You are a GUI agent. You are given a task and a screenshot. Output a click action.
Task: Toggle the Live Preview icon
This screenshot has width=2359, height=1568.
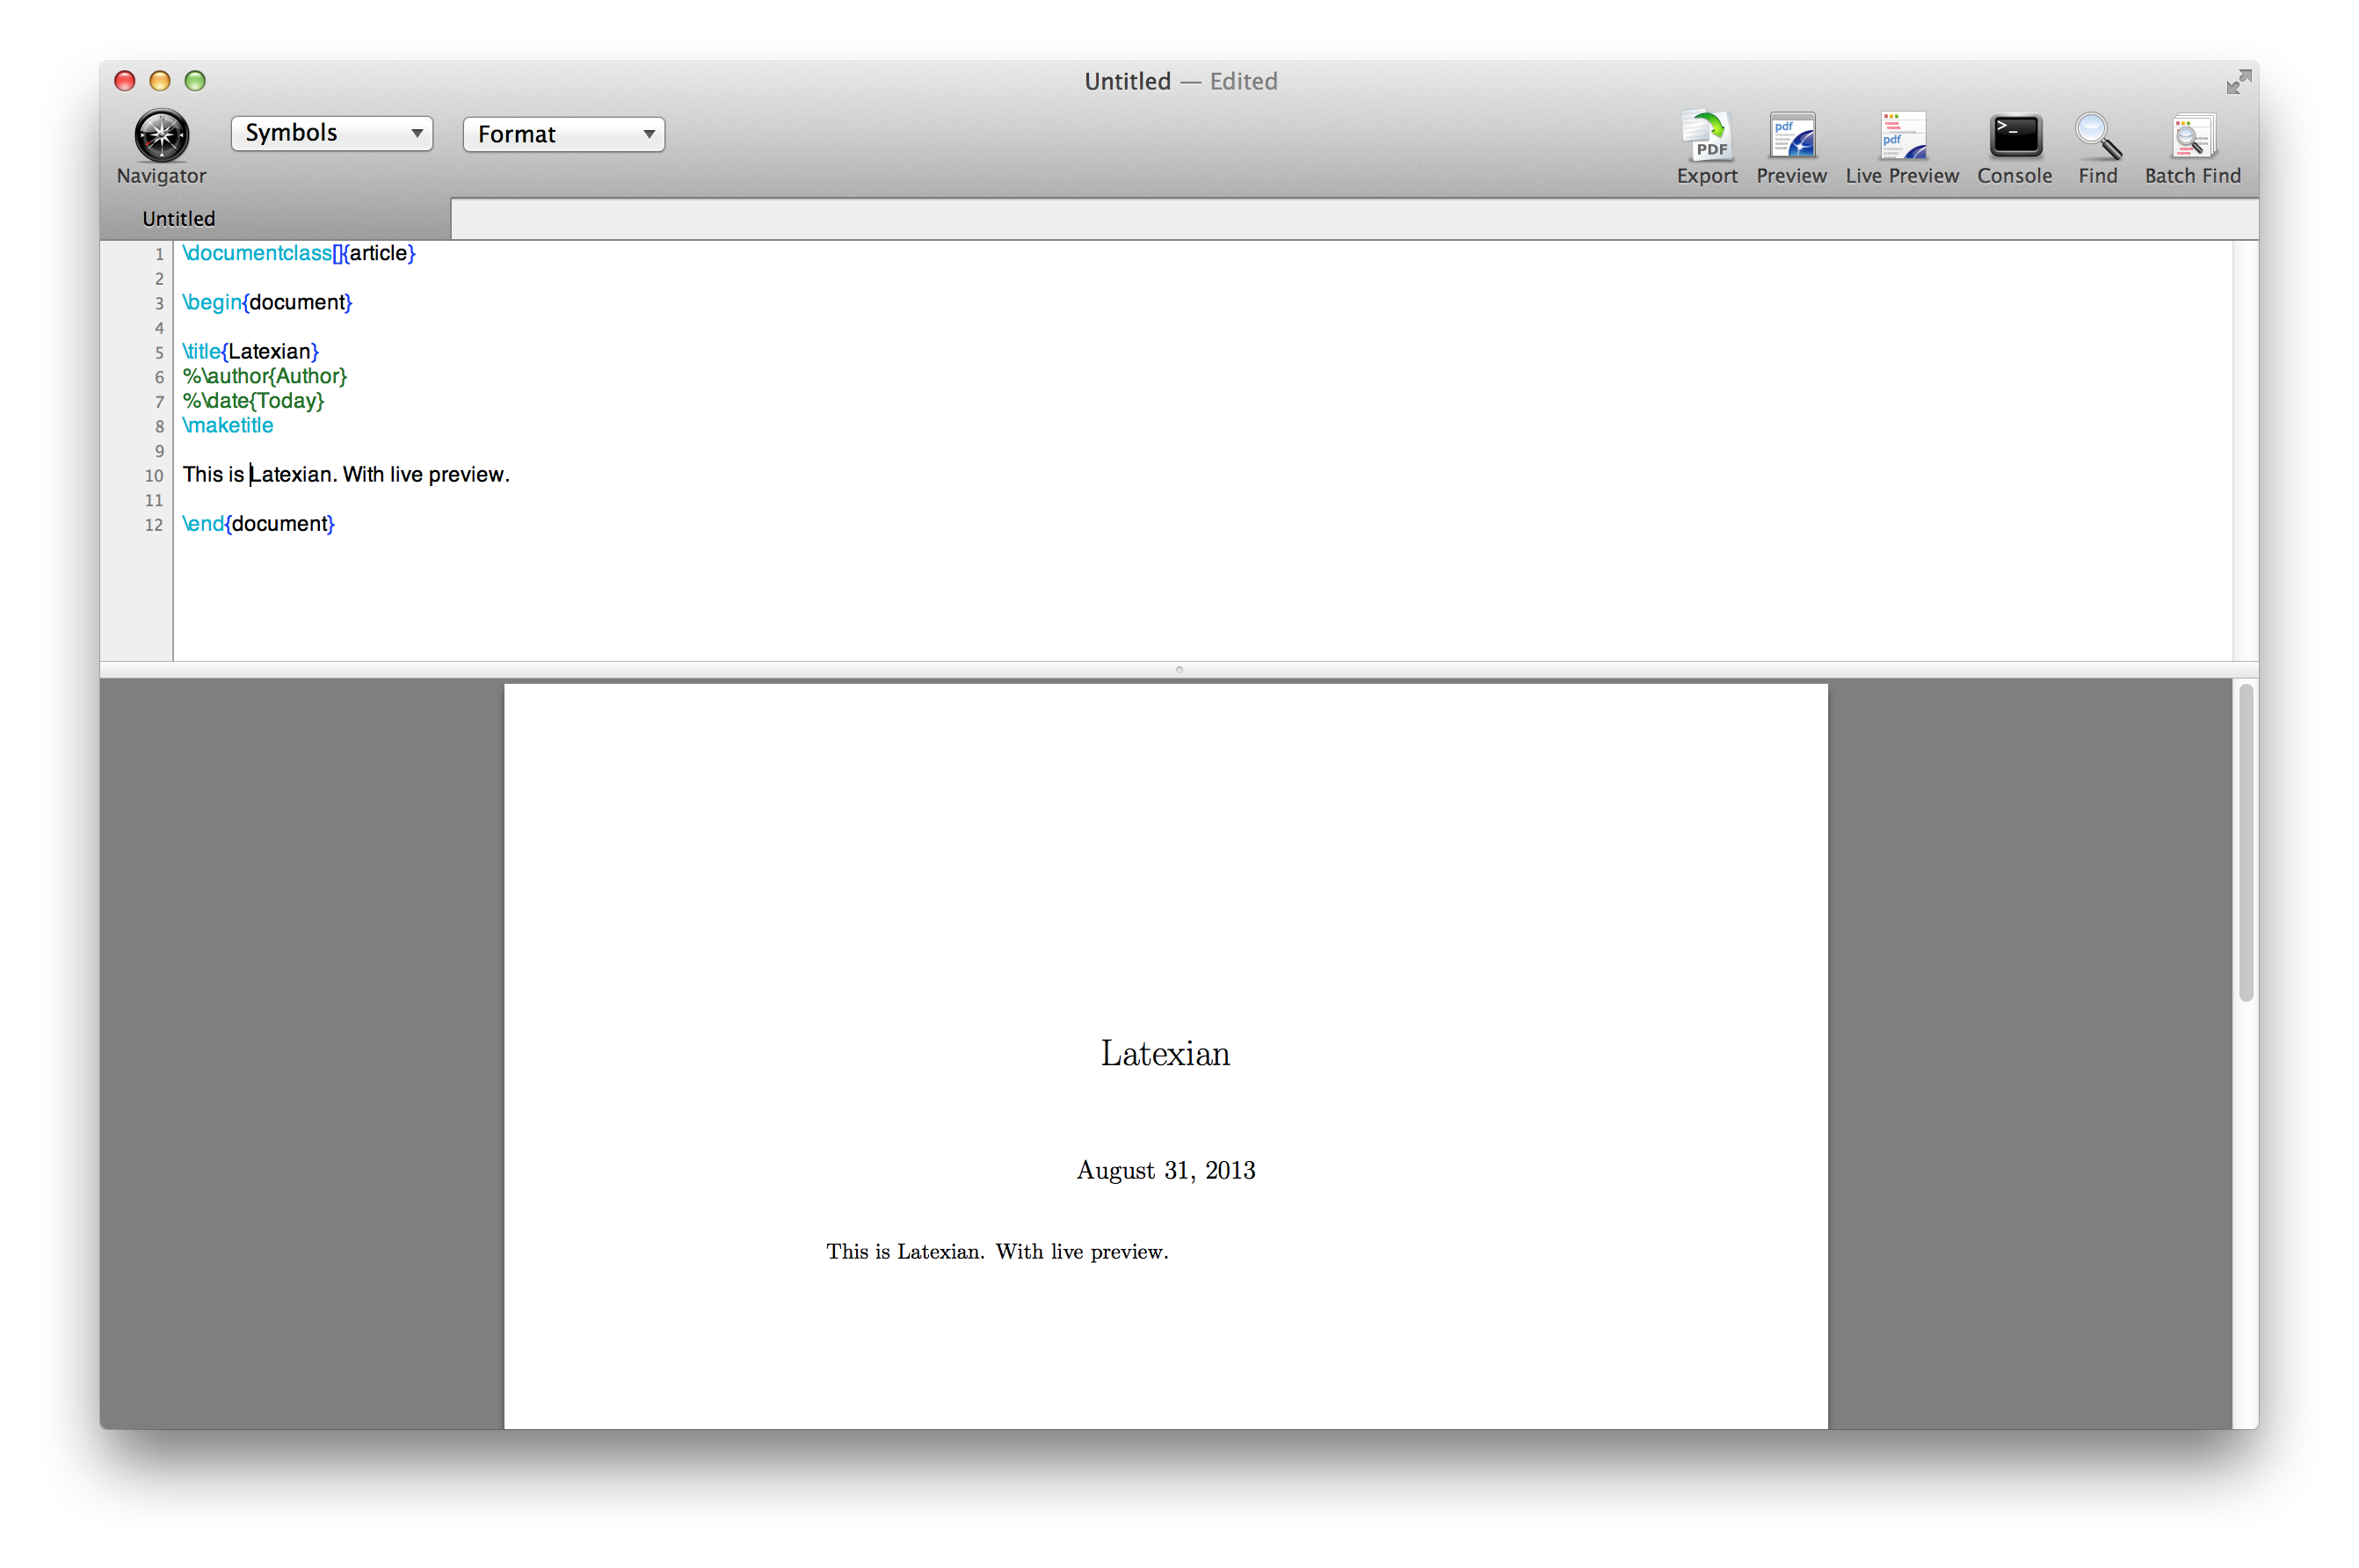[1901, 136]
